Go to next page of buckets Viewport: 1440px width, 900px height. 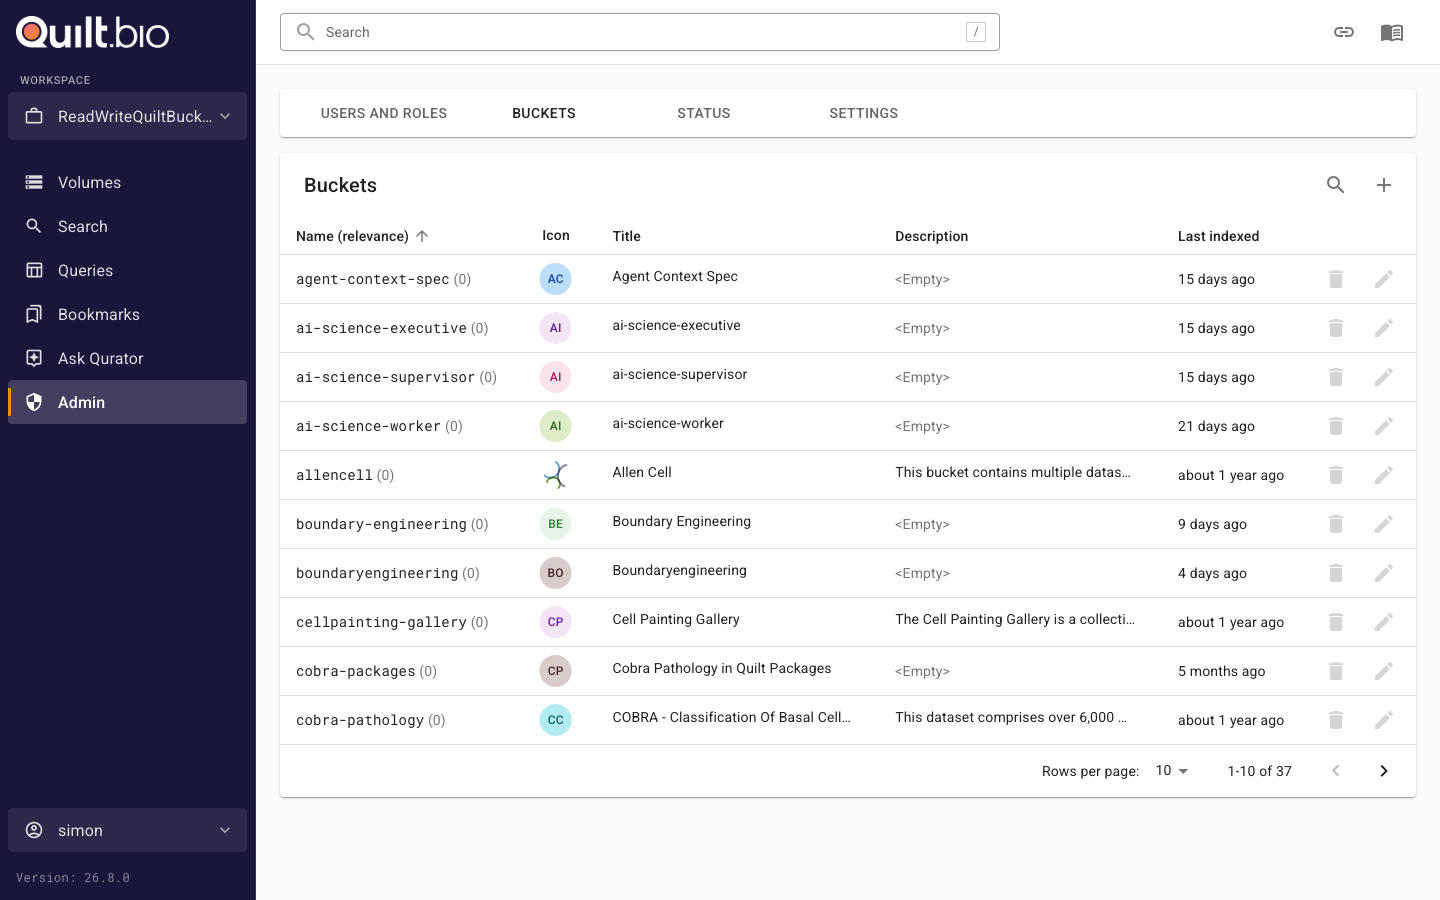1383,771
